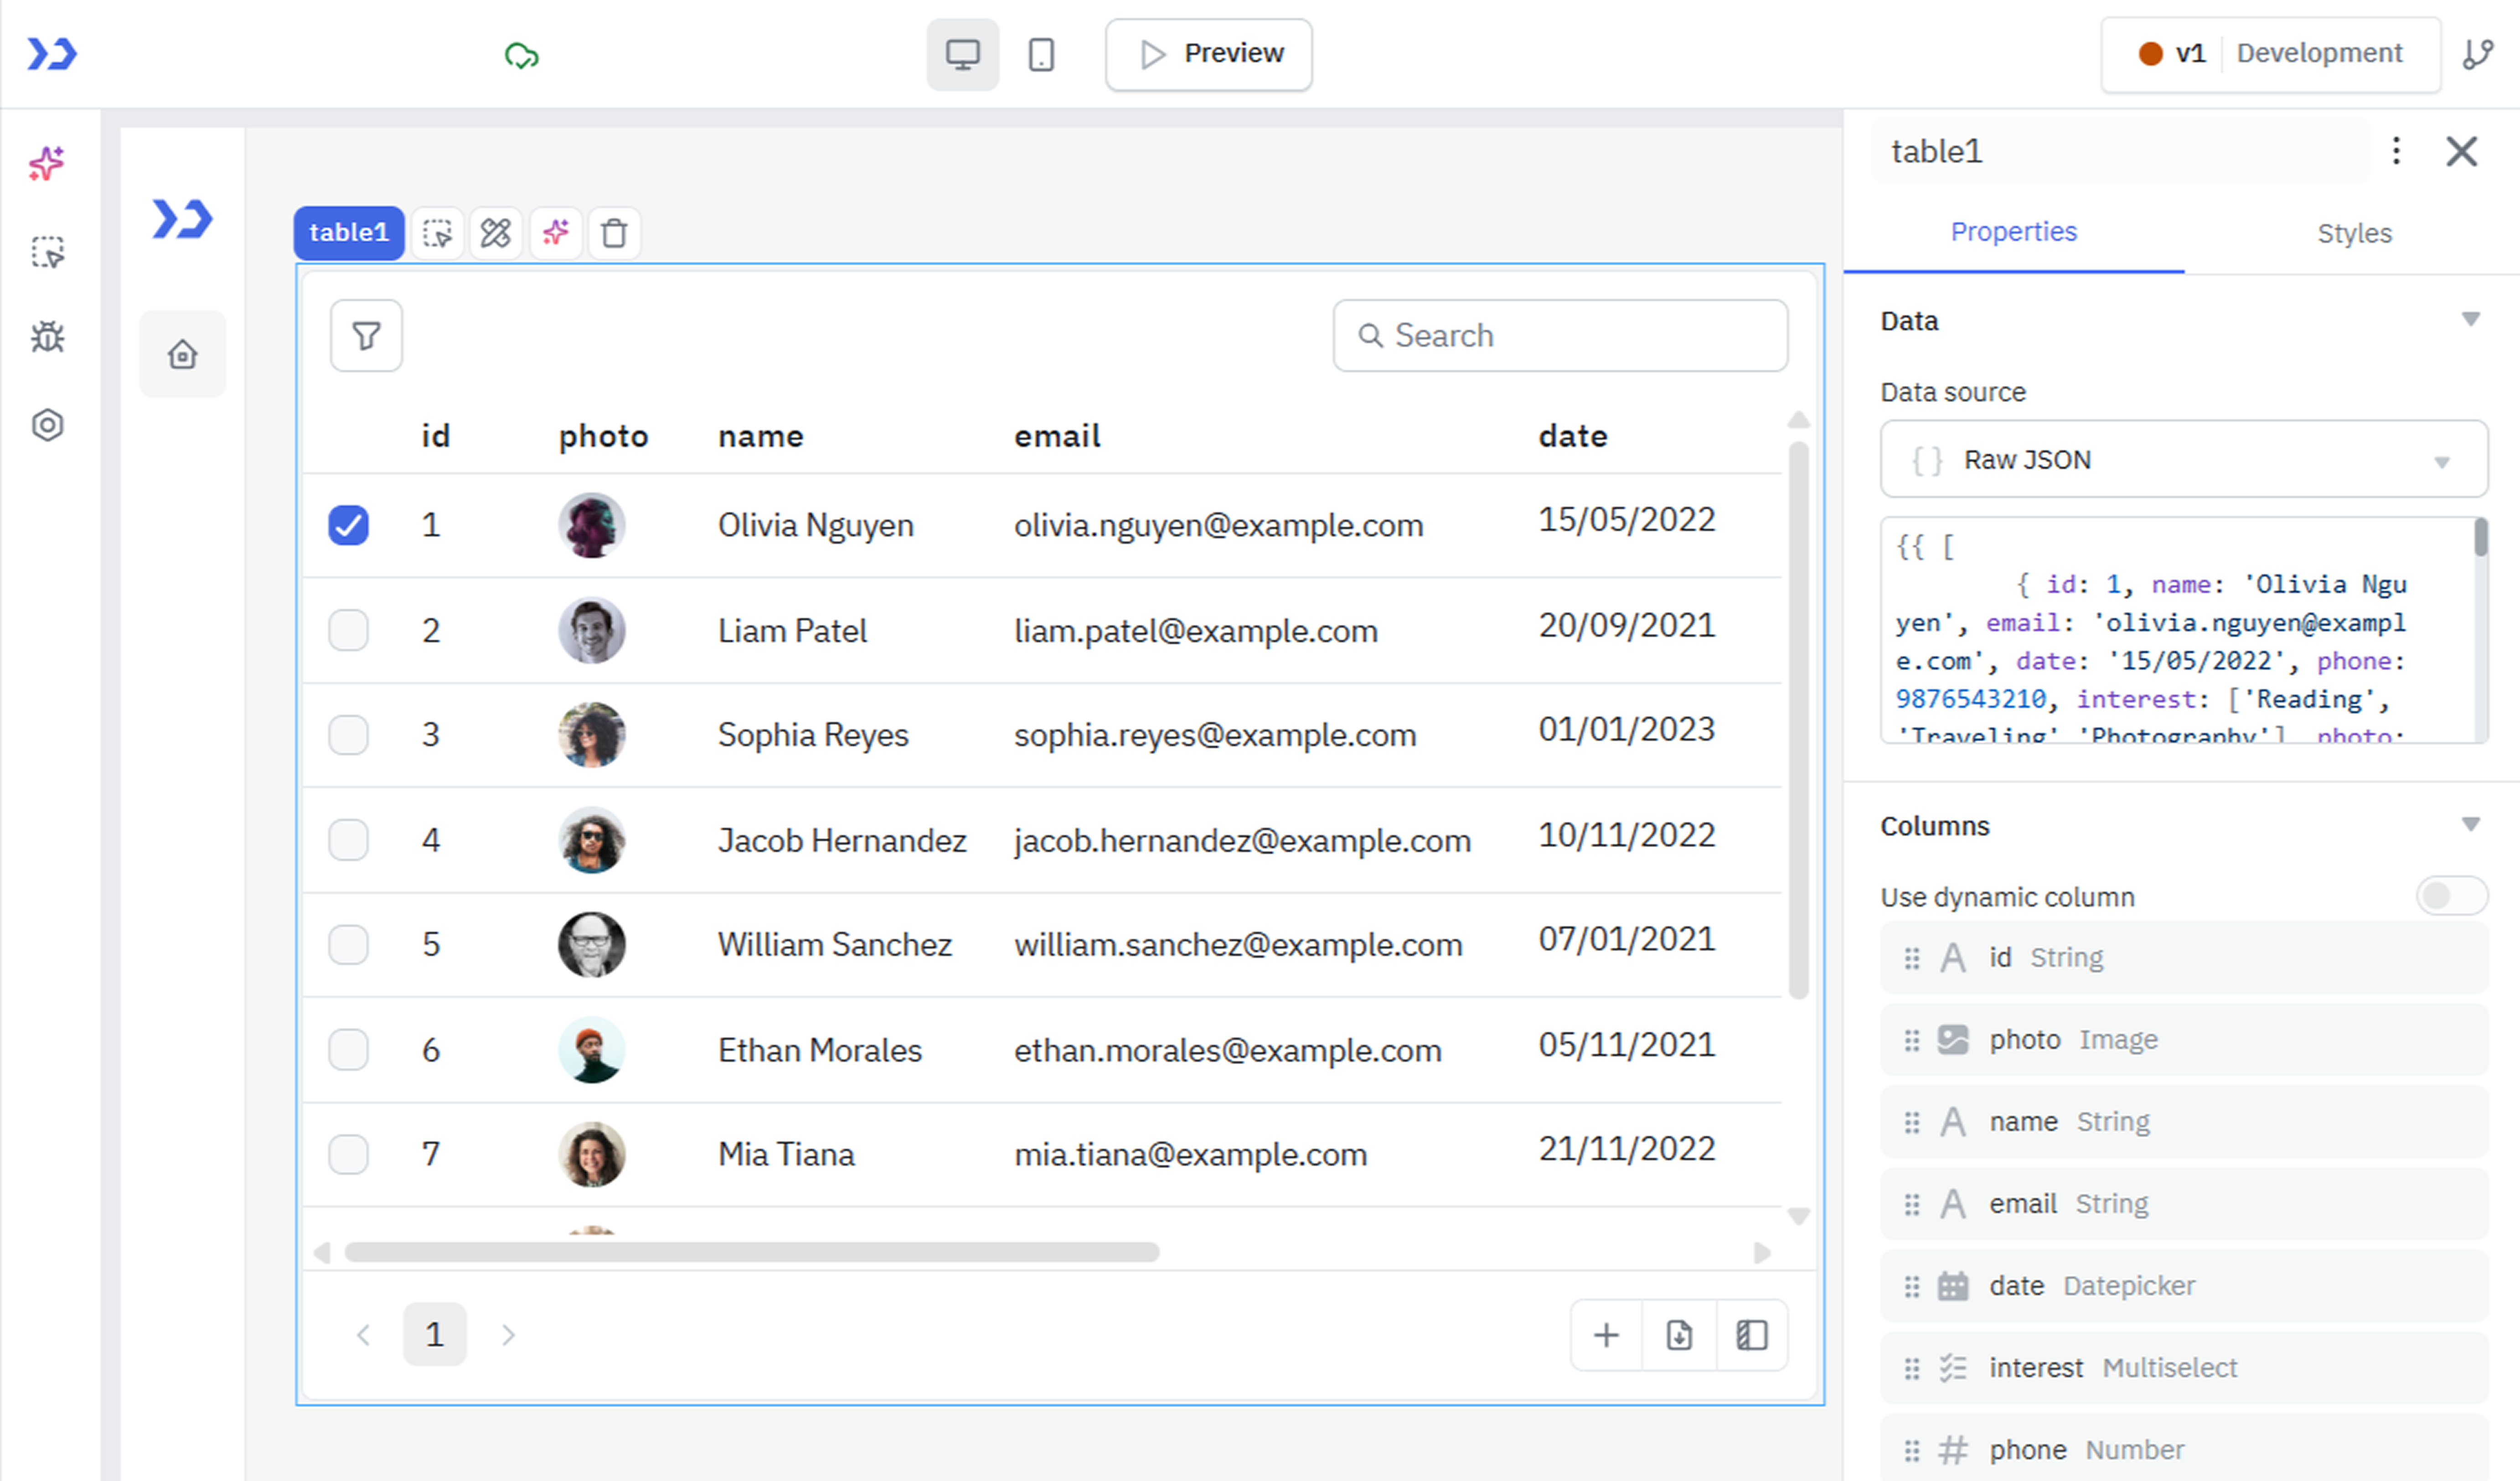The image size is (2520, 1481).
Task: Enable the Use dynamic column toggle
Action: (2451, 896)
